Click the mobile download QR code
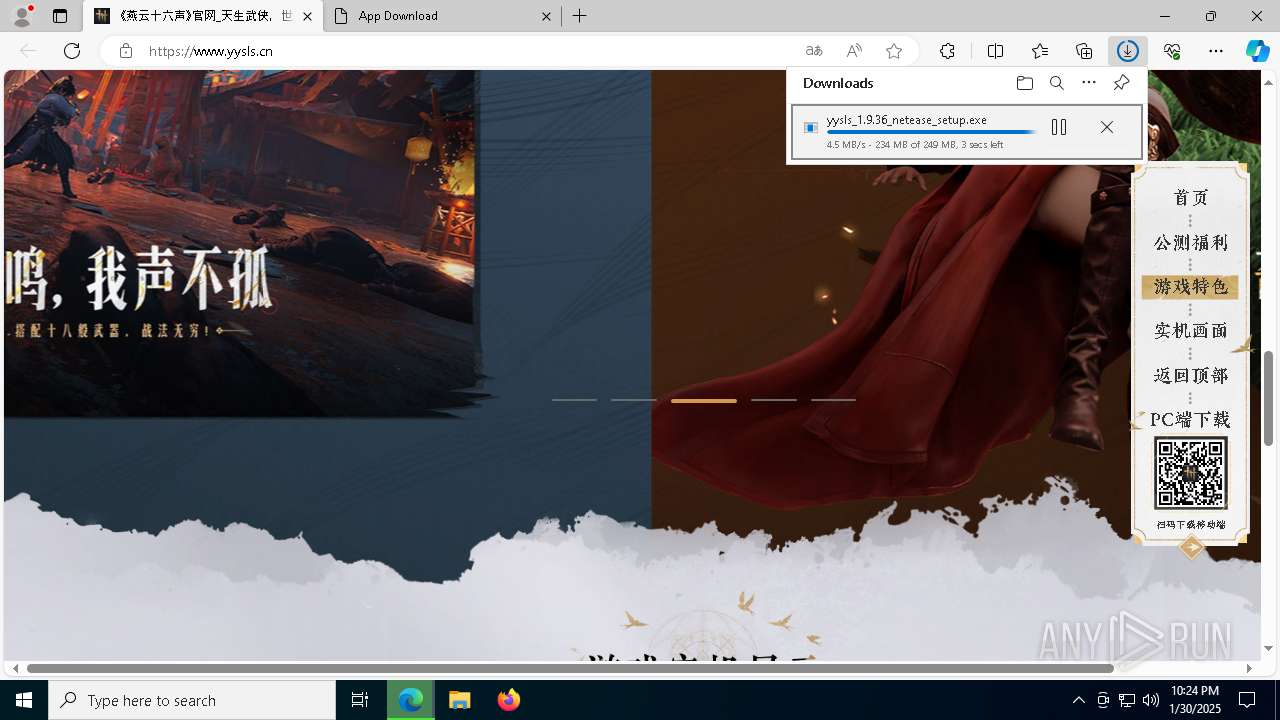Image resolution: width=1280 pixels, height=720 pixels. click(x=1190, y=473)
